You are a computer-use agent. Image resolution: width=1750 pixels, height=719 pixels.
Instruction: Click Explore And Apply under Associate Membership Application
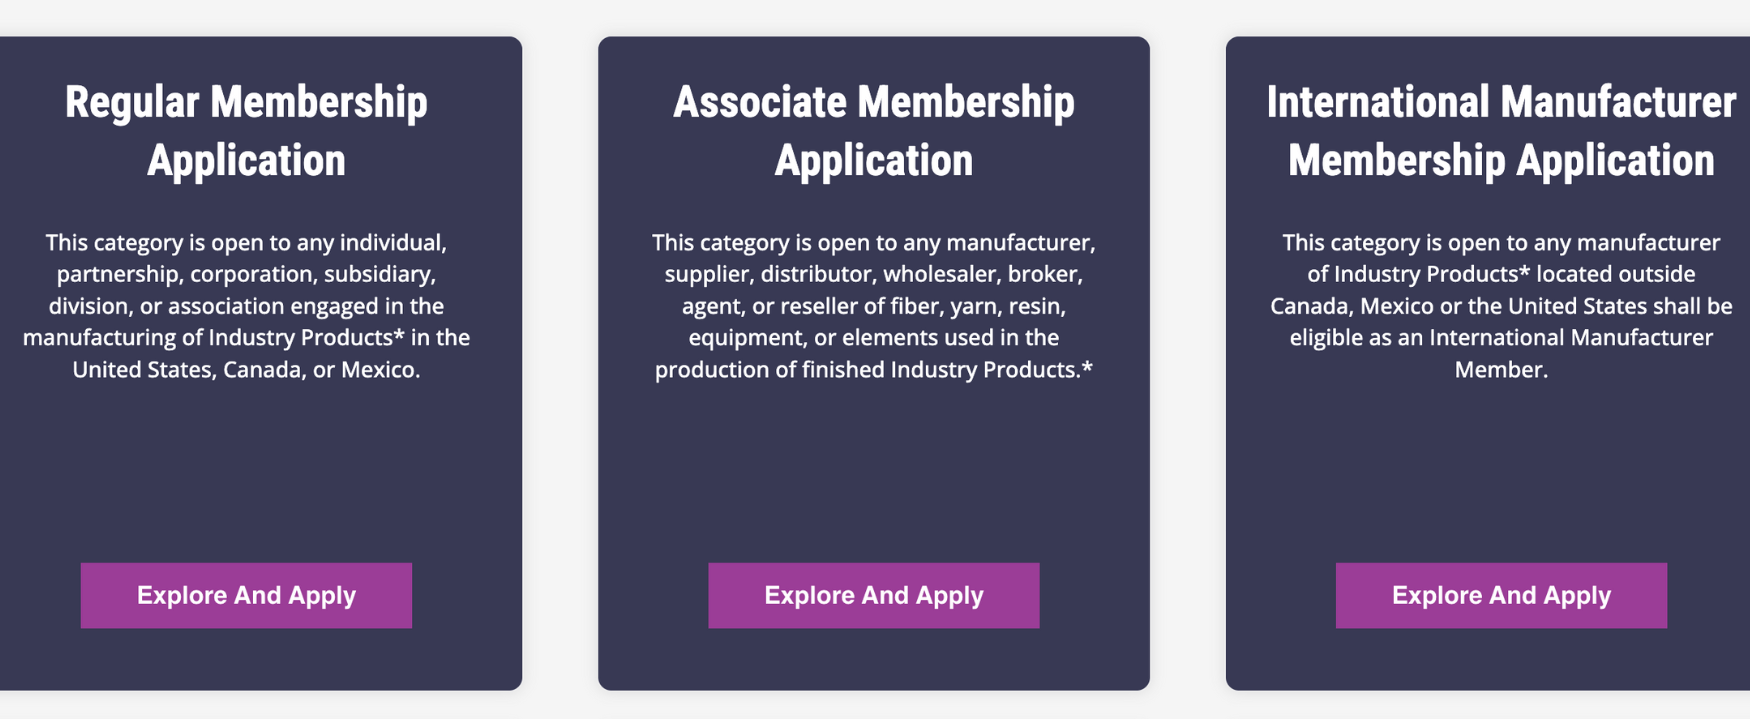pos(872,595)
